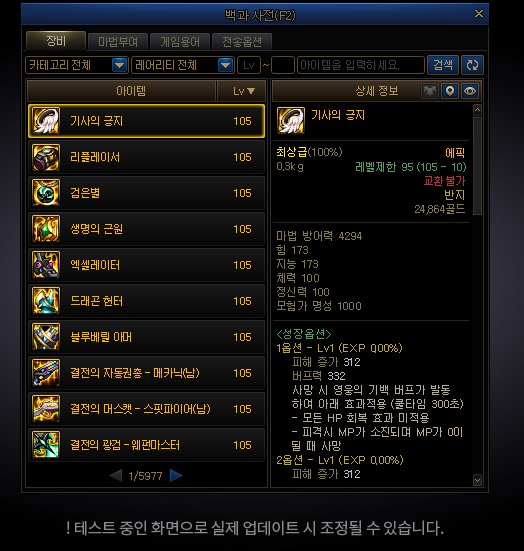524x551 pixels.
Task: Switch to the 마법부여 tab
Action: coord(118,42)
